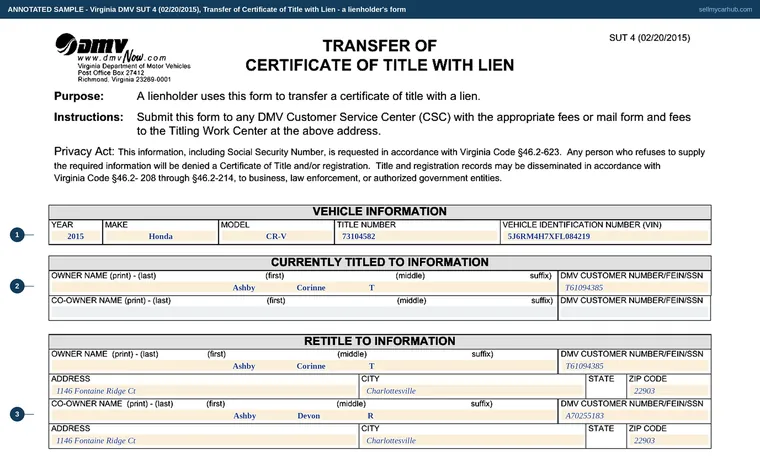Click the form number SUT 4 (02/20/2015)
The height and width of the screenshot is (456, 760).
coord(649,38)
